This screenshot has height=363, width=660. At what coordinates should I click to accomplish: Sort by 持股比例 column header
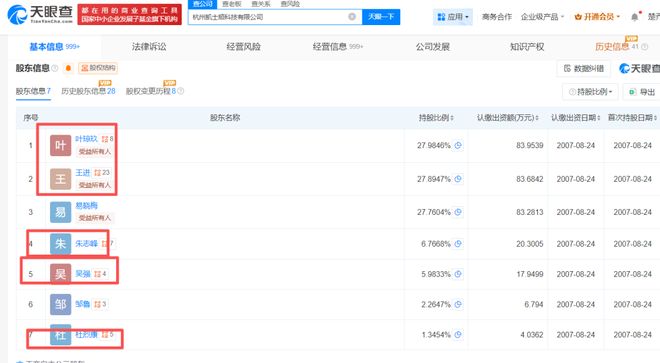(x=436, y=117)
